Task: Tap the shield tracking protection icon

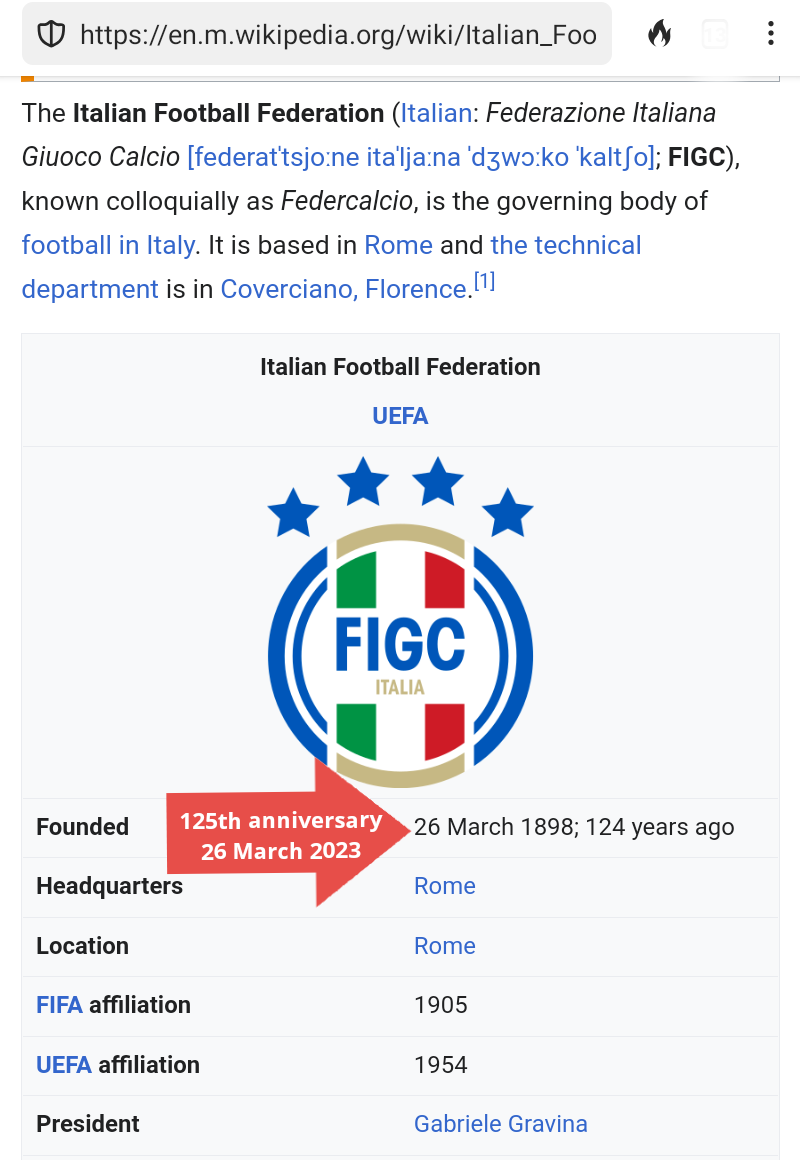Action: coord(51,35)
